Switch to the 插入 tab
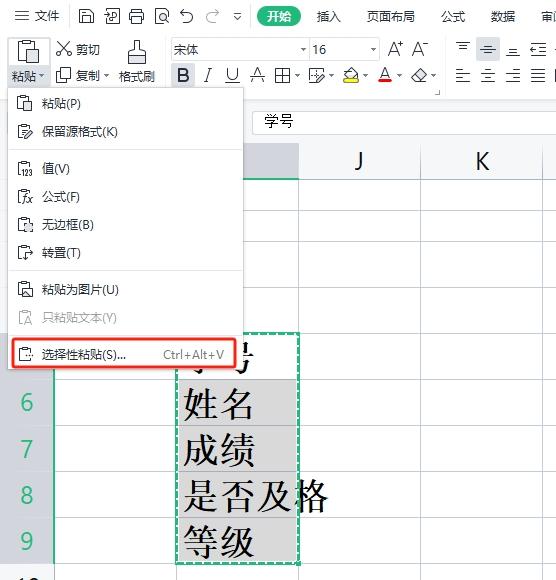The image size is (556, 580). 328,16
